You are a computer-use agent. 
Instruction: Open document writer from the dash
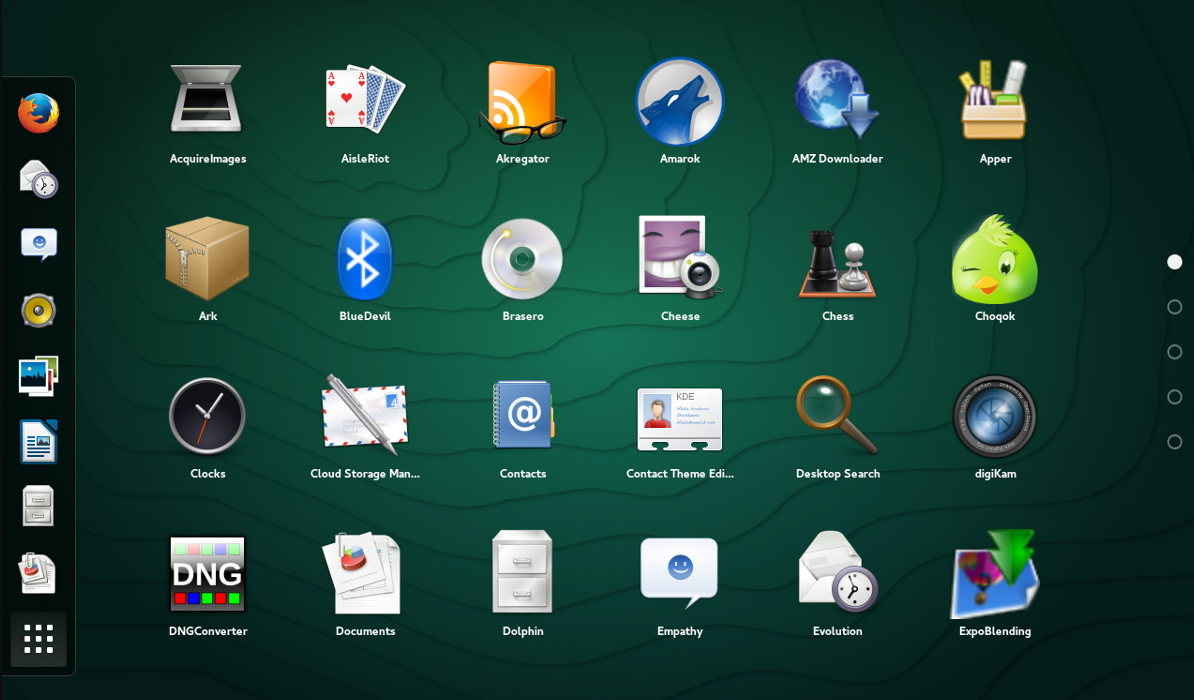click(x=38, y=442)
